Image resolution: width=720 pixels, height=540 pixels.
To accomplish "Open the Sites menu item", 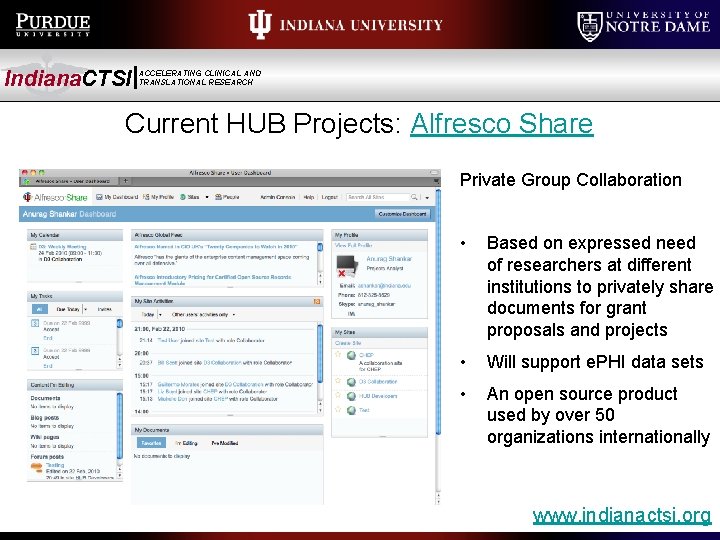I will pos(190,197).
